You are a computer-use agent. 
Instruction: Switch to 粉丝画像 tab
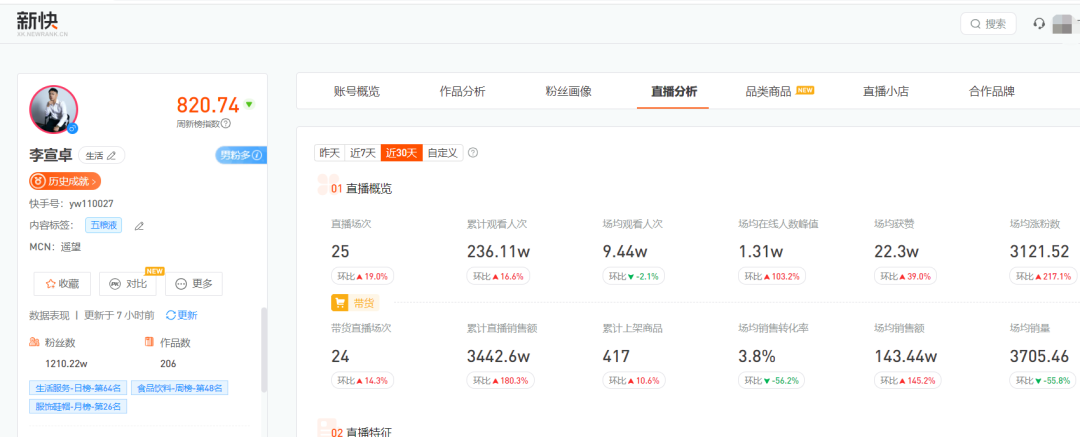click(x=568, y=92)
